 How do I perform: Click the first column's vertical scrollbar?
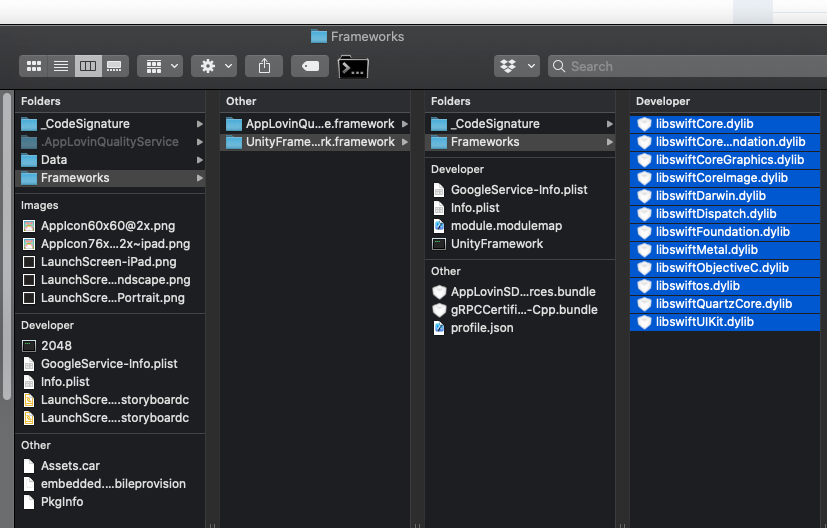[7, 246]
